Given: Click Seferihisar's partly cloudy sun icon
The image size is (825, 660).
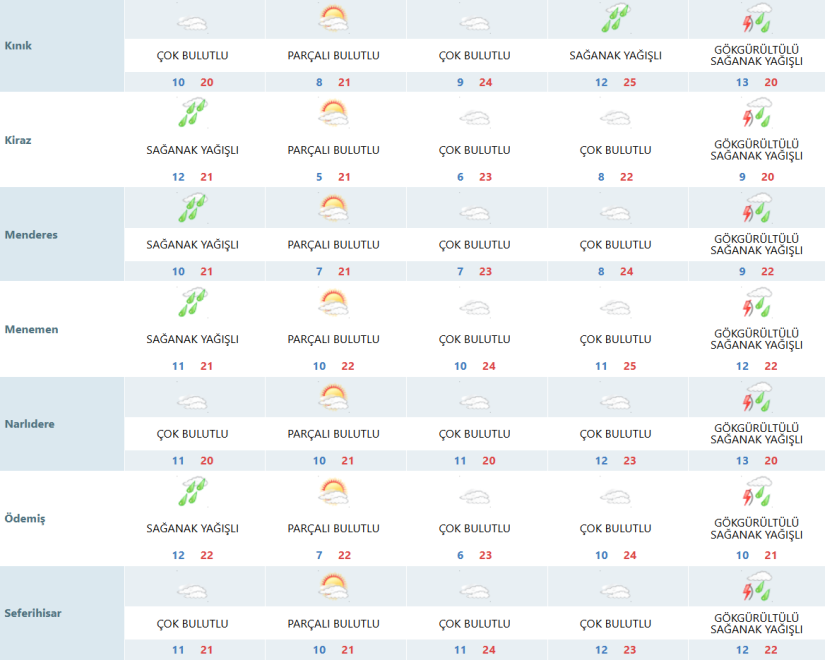Looking at the screenshot, I should click(333, 589).
